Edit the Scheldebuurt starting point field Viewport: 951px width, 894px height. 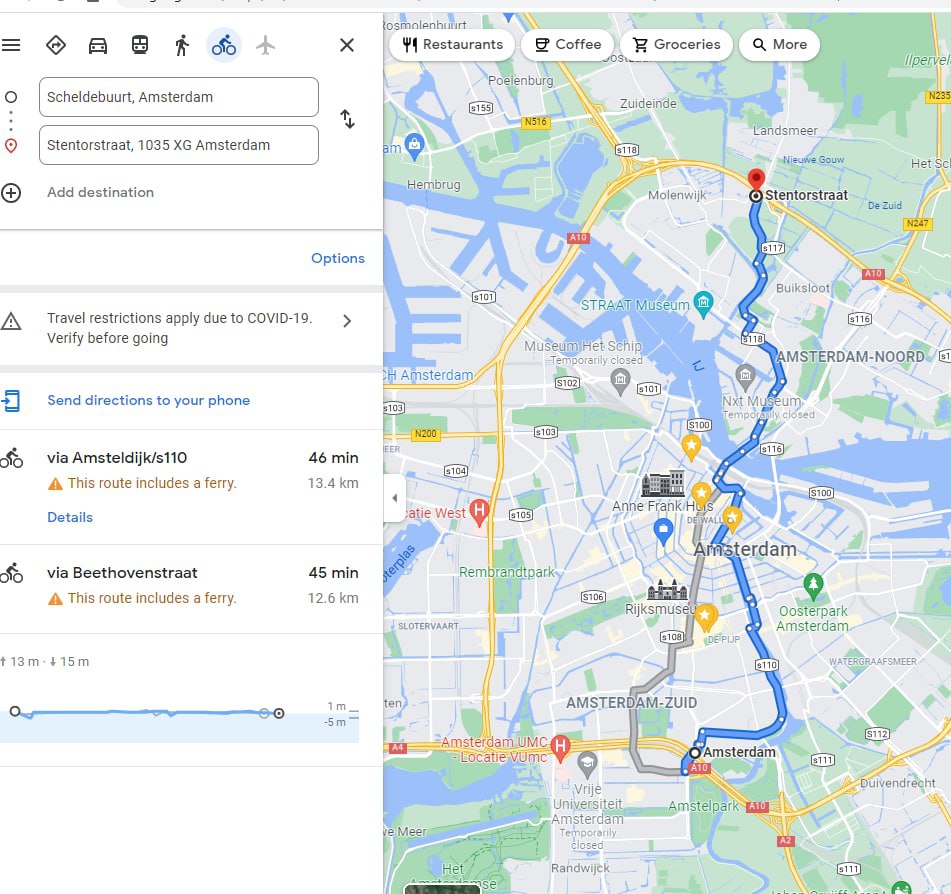179,97
